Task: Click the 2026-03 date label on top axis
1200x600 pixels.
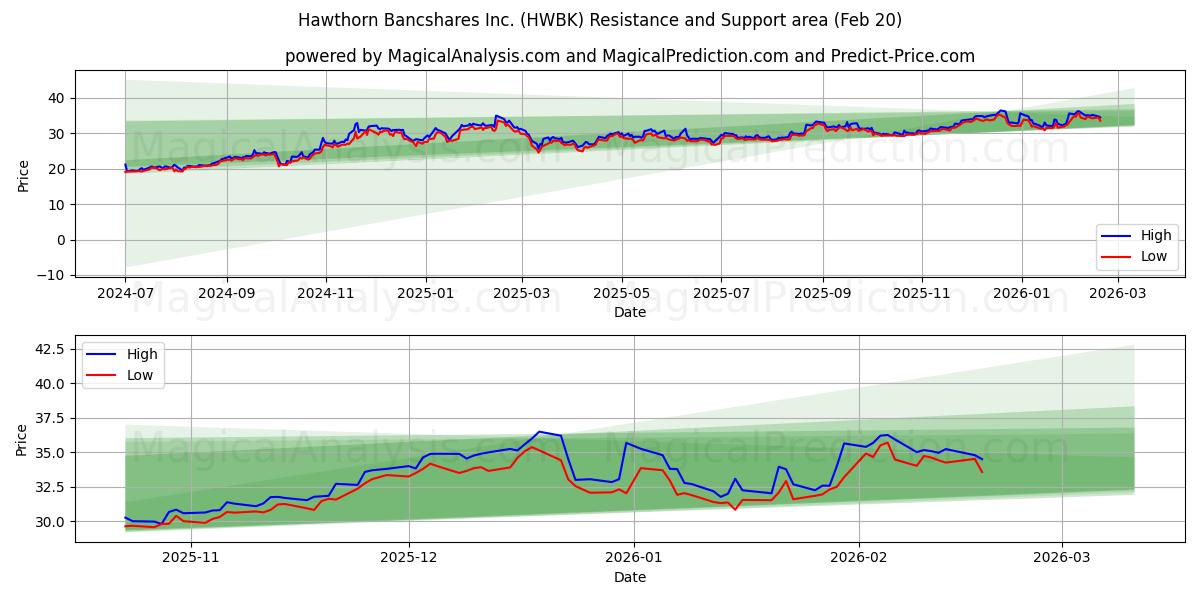Action: tap(1119, 294)
